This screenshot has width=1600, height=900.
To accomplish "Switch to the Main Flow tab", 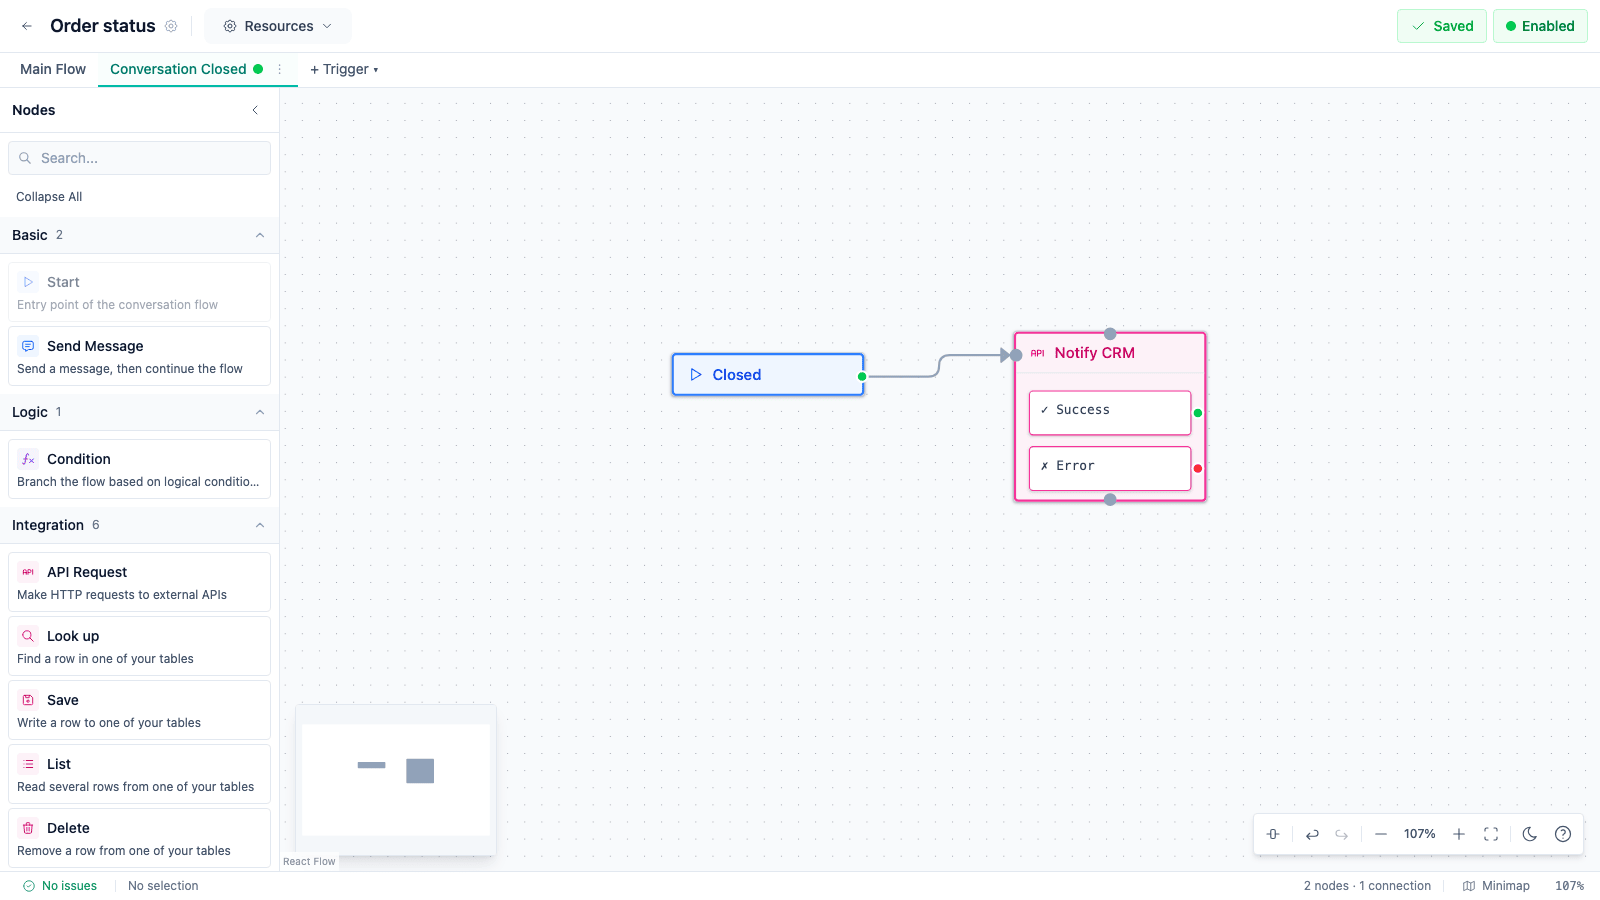I will pos(53,69).
